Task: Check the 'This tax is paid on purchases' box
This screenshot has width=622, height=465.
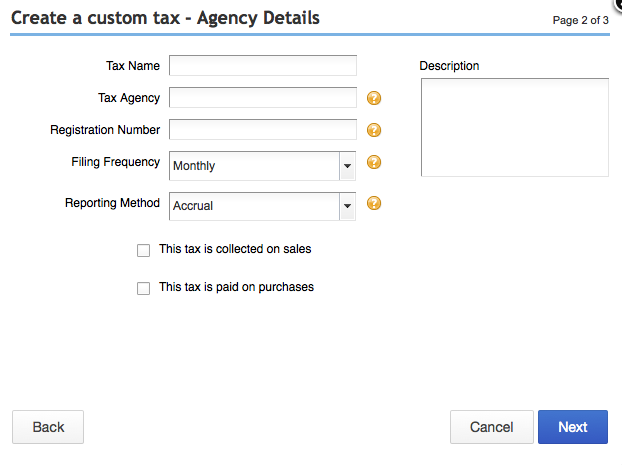Action: [144, 289]
